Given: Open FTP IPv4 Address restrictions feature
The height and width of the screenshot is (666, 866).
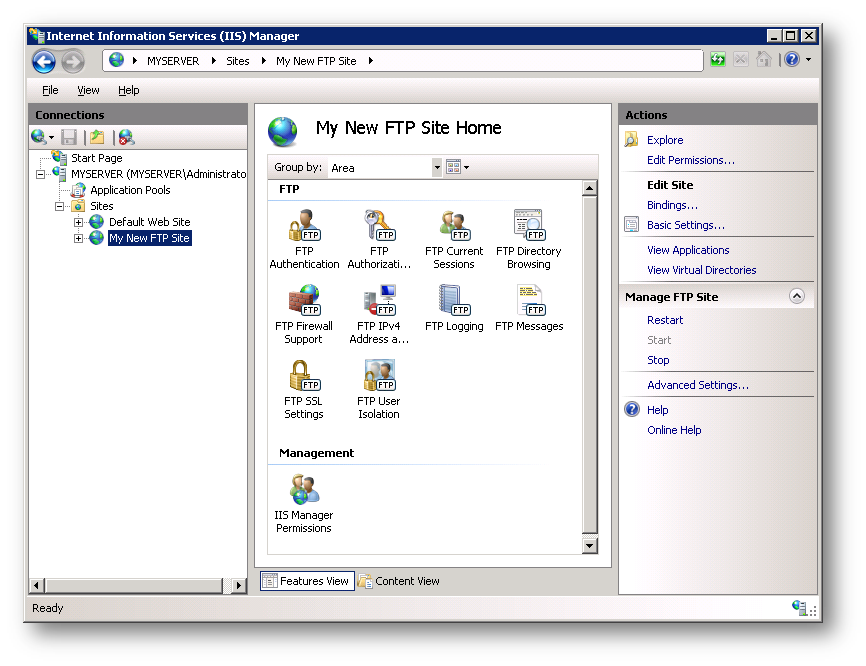Looking at the screenshot, I should [x=379, y=314].
